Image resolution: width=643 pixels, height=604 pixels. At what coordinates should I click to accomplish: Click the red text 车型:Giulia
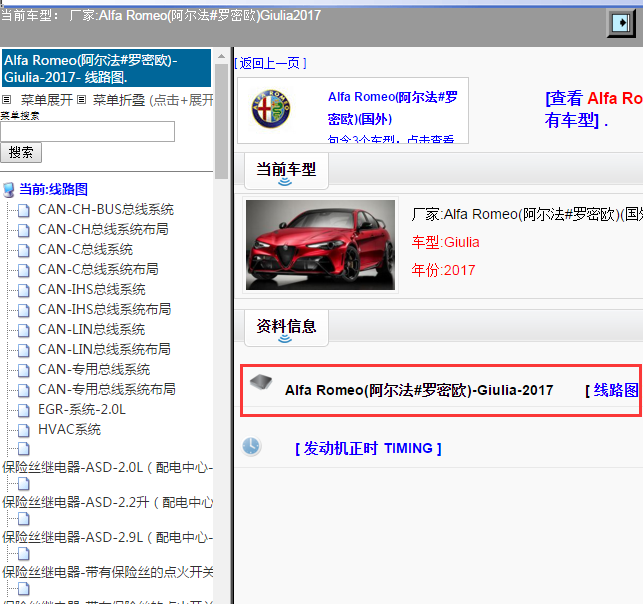click(445, 242)
